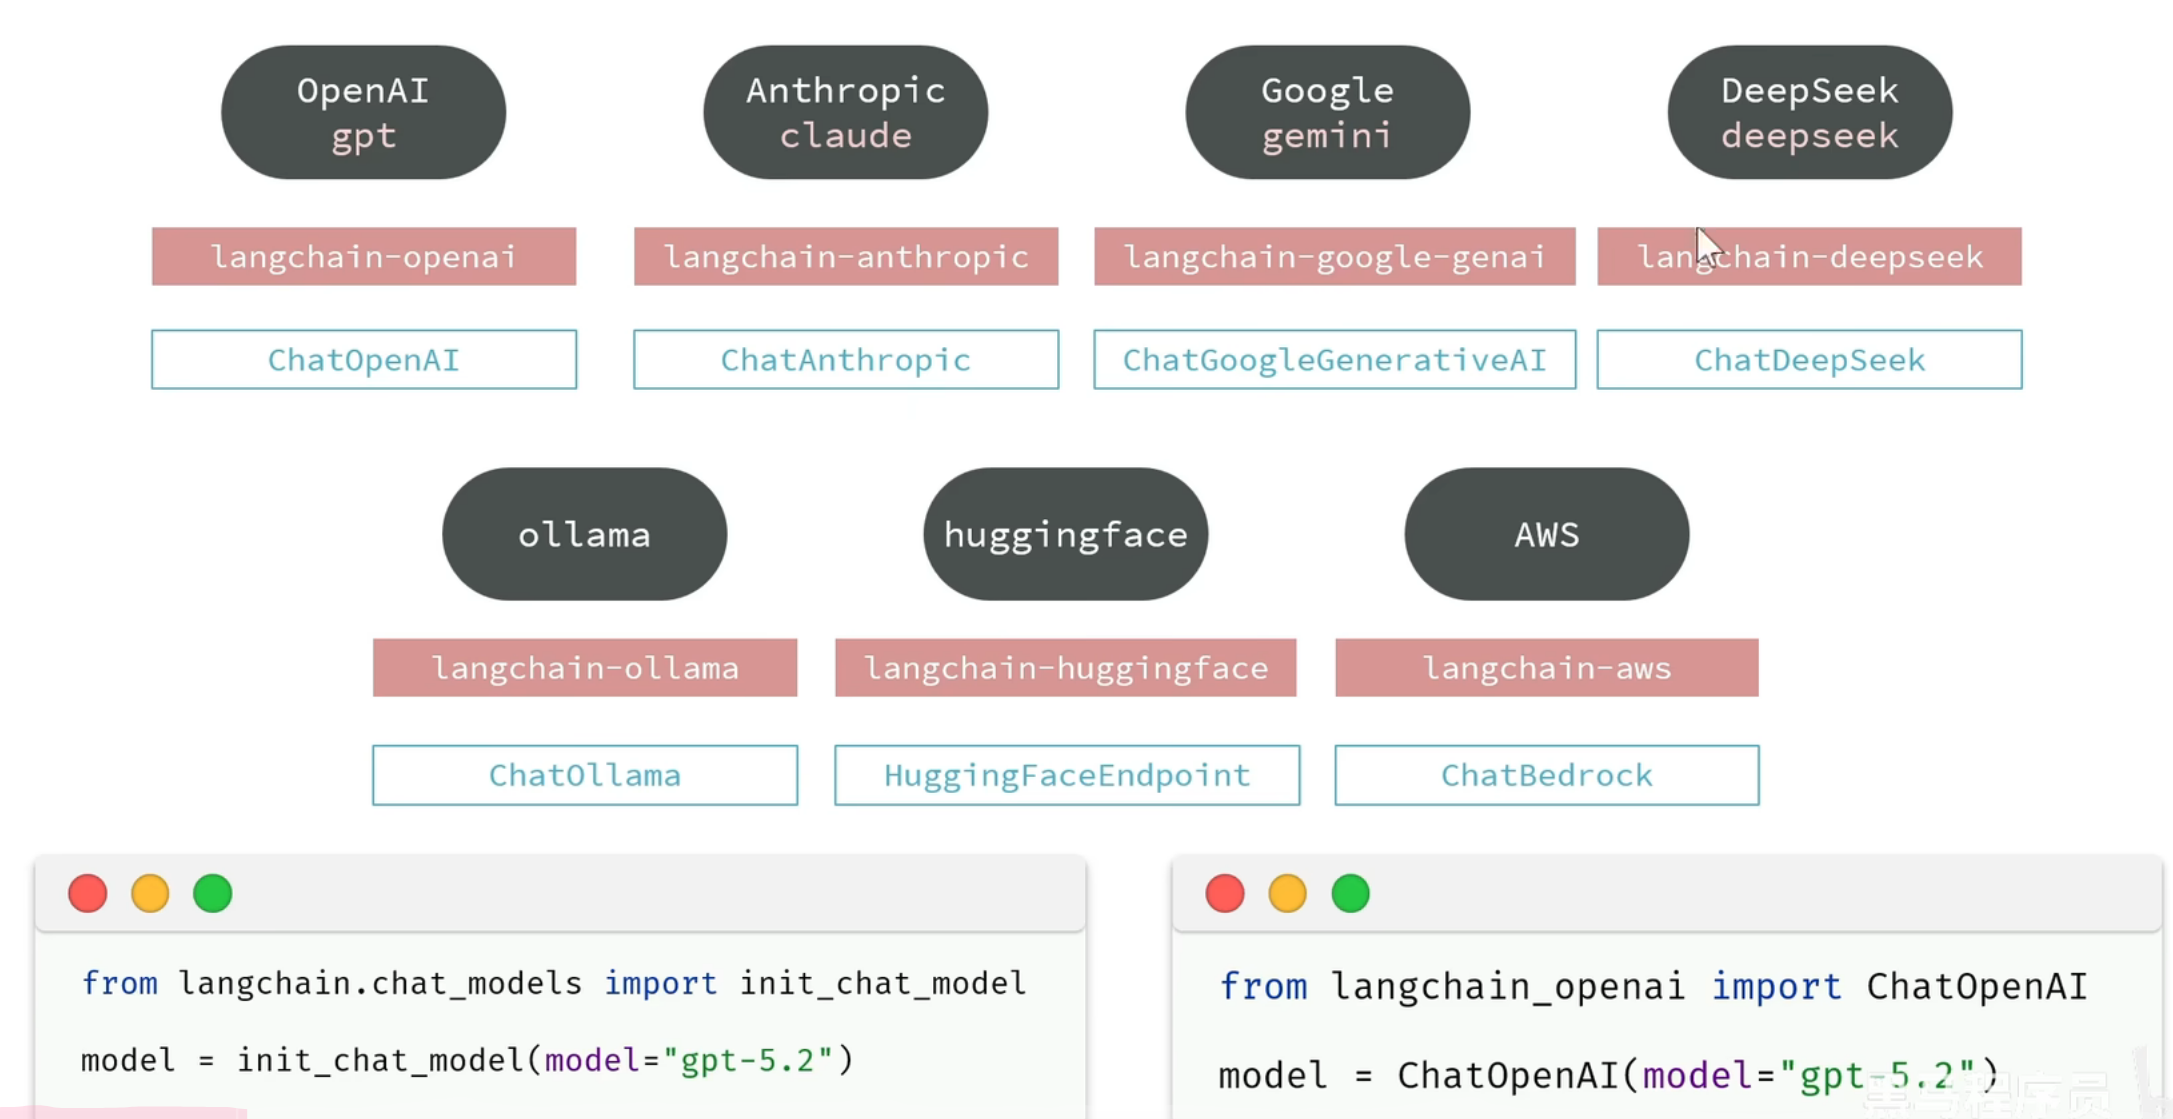Screen dimensions: 2173x1119
Task: Click the langchain-deepseek package box
Action: coord(1809,256)
